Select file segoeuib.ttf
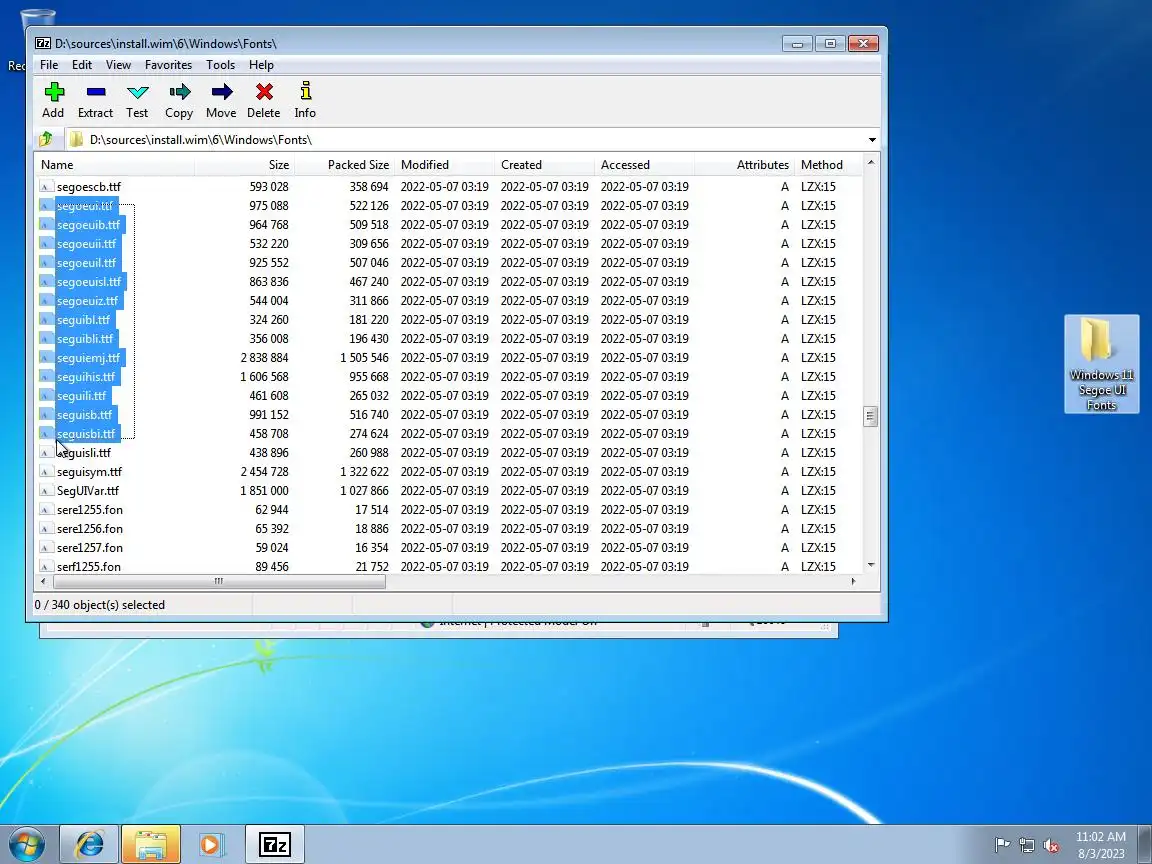 (88, 225)
